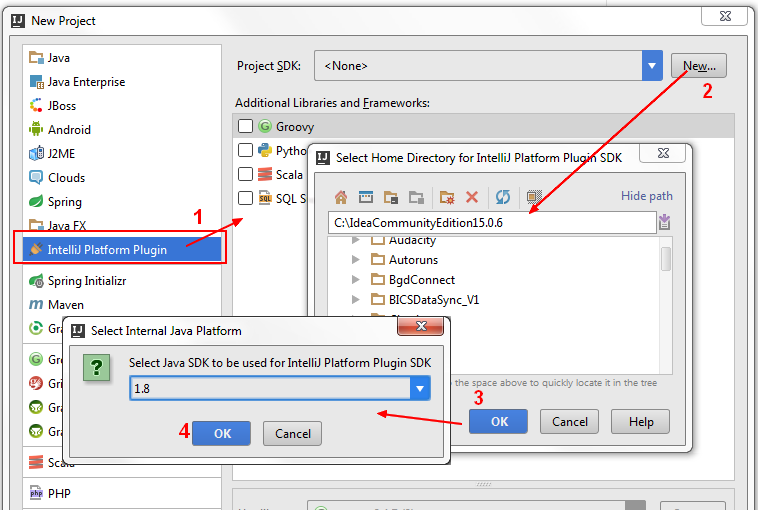Open the Project SDK dropdown
This screenshot has height=510, width=758.
pos(652,65)
